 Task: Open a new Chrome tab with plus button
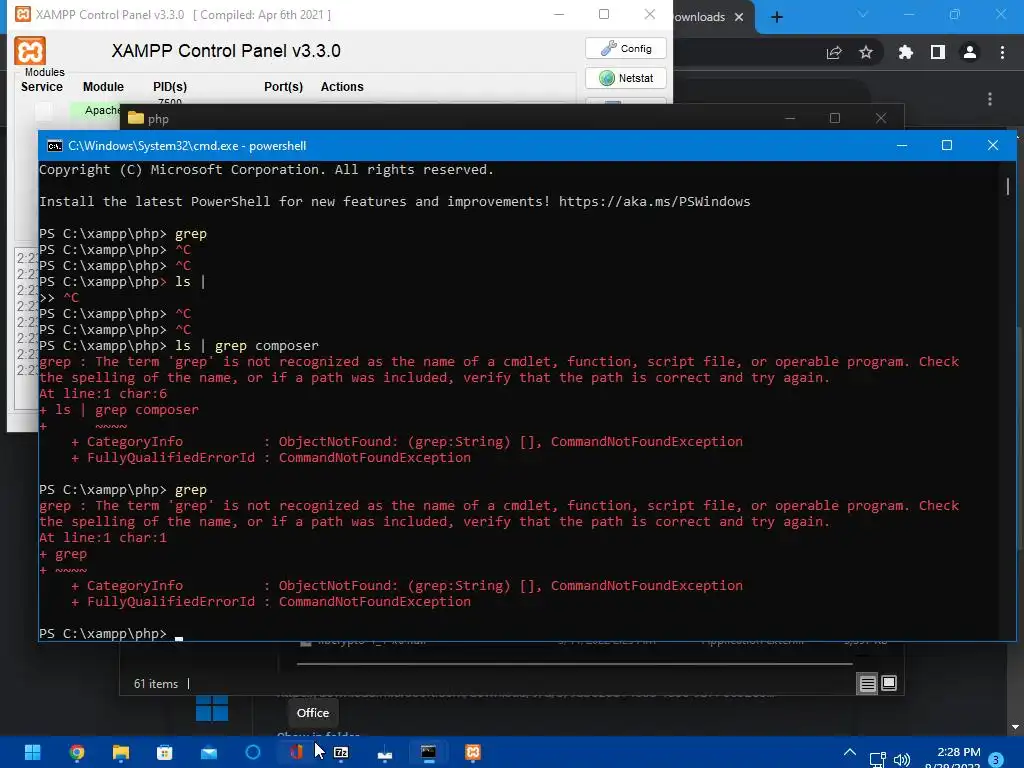(776, 17)
